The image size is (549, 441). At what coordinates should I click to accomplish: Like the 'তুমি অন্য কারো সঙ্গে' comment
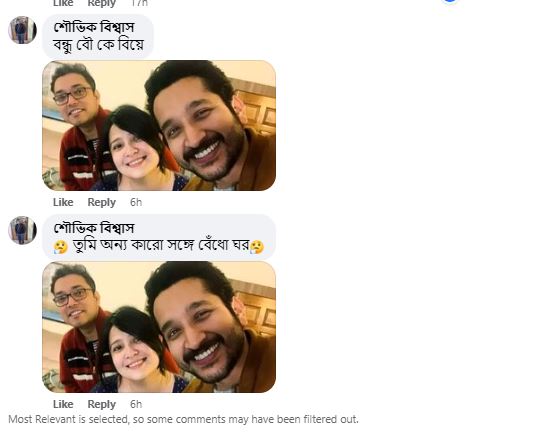(x=63, y=404)
